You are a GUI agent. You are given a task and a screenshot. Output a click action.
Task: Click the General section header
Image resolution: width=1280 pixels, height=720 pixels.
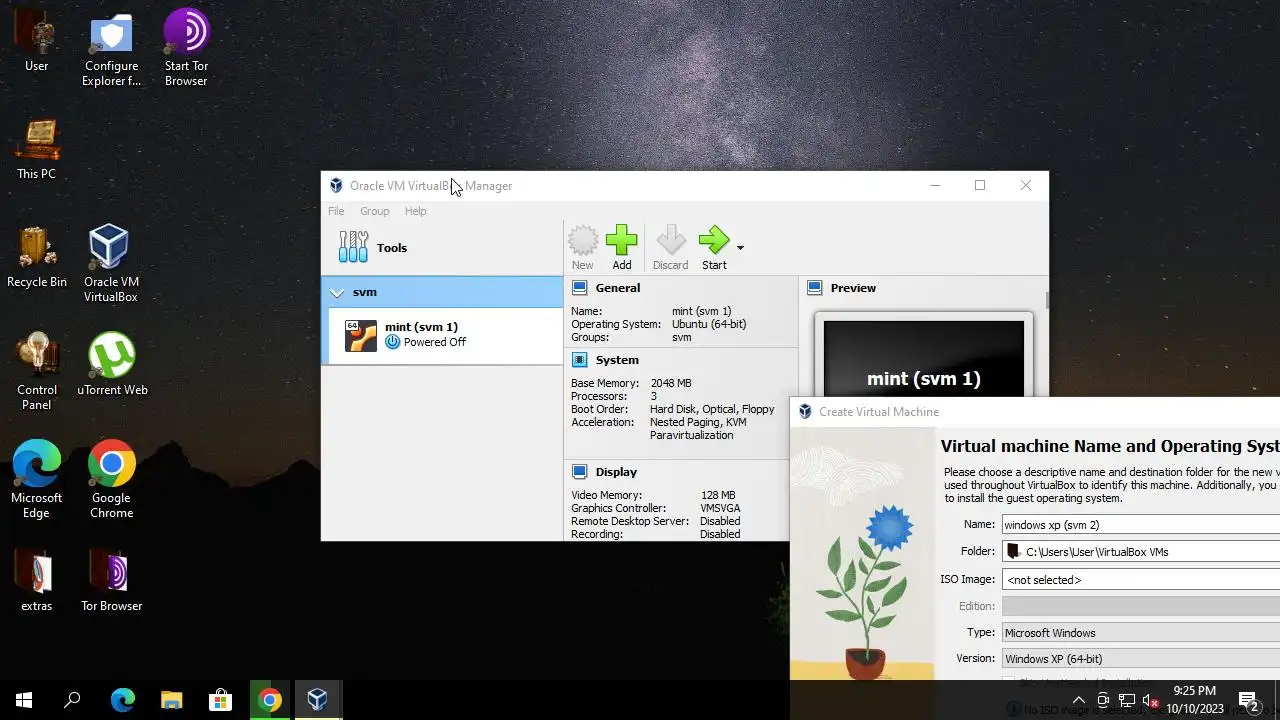(618, 288)
